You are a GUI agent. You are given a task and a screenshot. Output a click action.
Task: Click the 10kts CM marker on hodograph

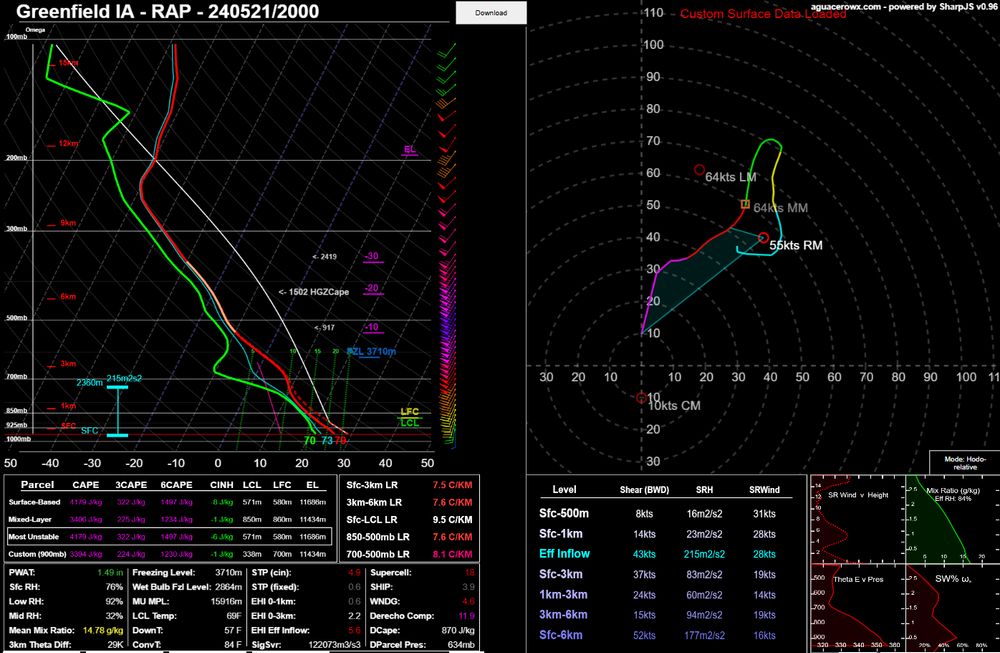[x=642, y=398]
